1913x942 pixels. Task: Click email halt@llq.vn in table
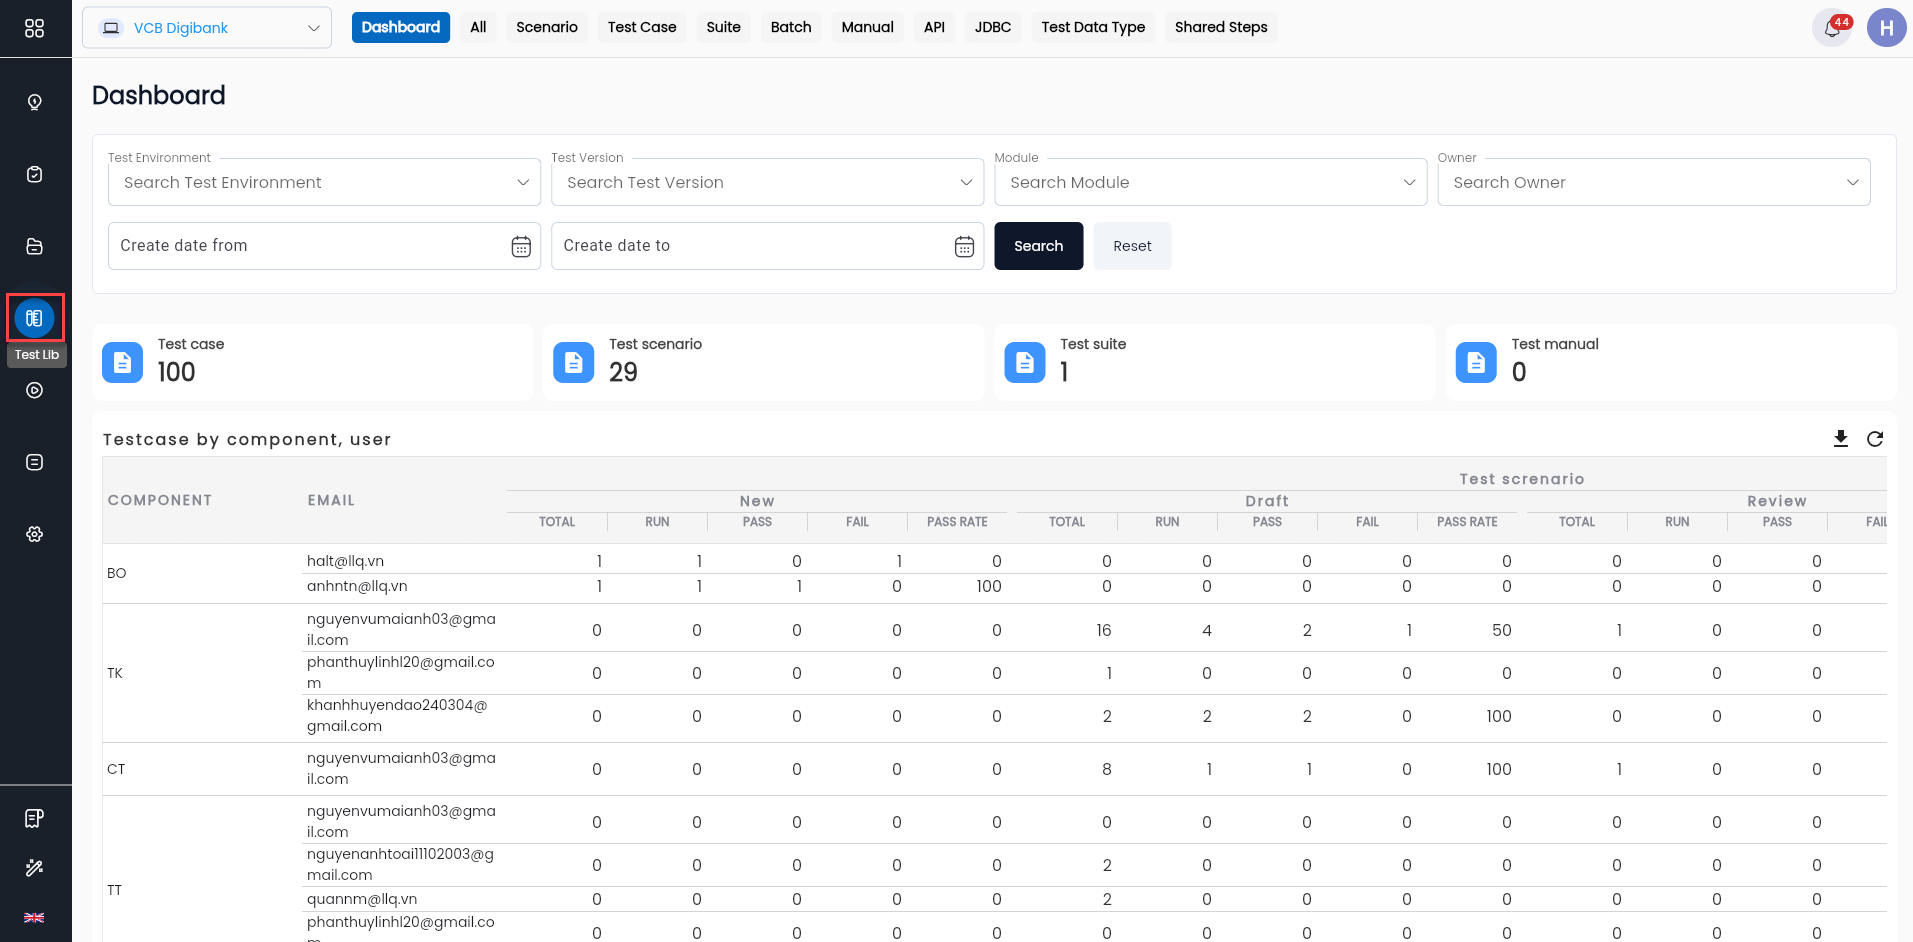[345, 561]
